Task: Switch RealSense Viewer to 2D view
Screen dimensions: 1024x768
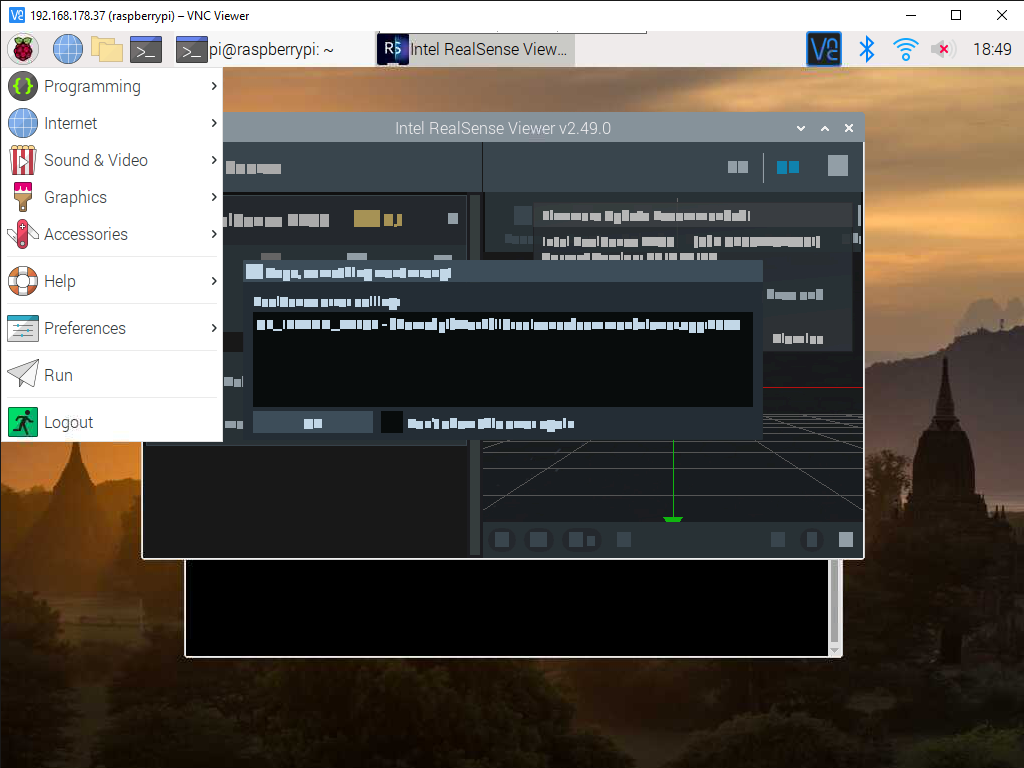Action: [738, 167]
